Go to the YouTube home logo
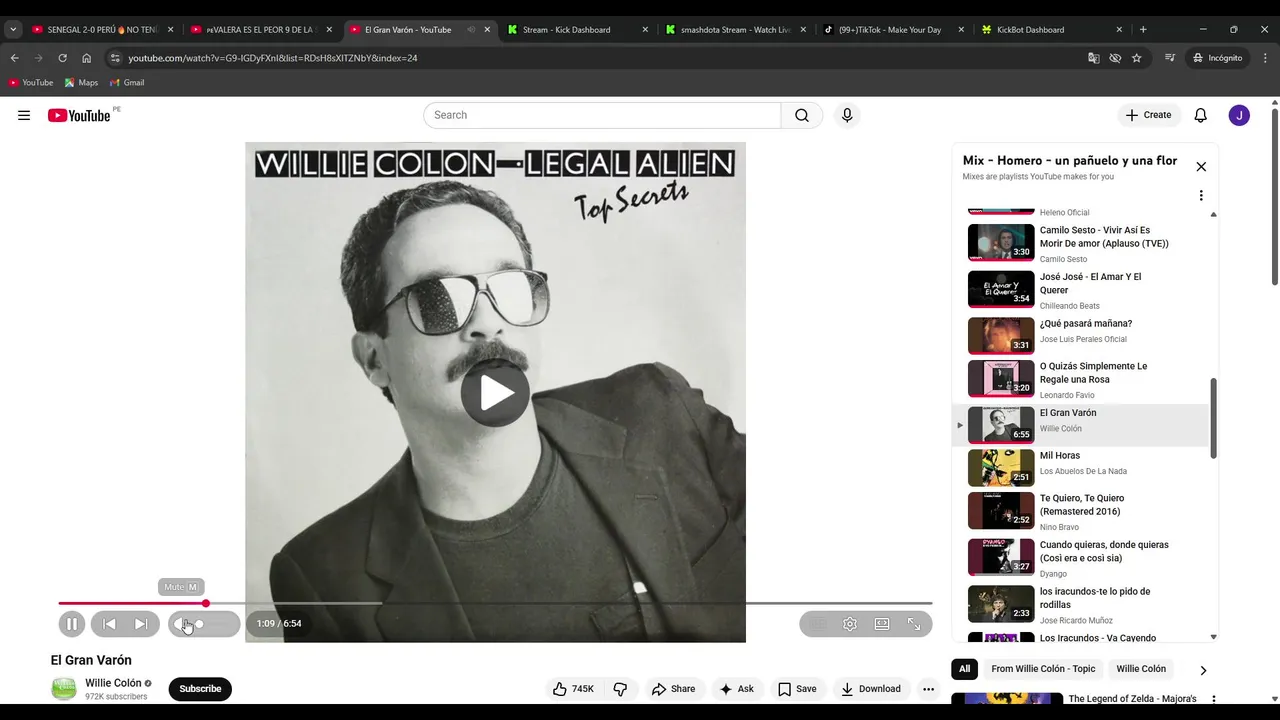This screenshot has width=1280, height=720. (79, 115)
